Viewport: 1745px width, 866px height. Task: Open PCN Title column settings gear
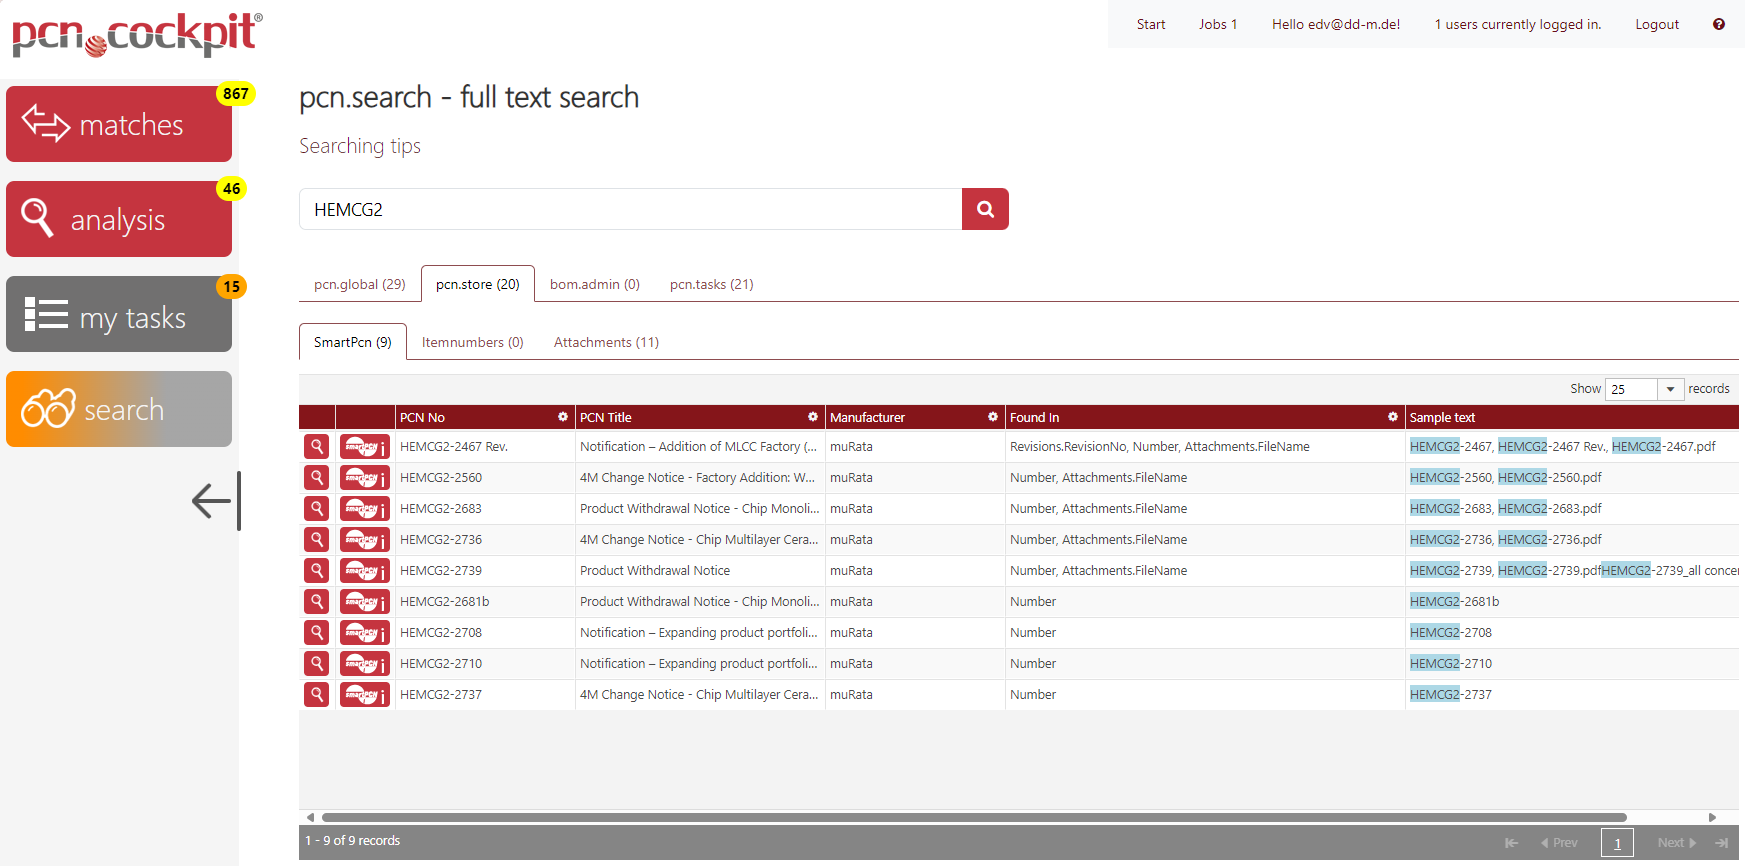tap(813, 417)
